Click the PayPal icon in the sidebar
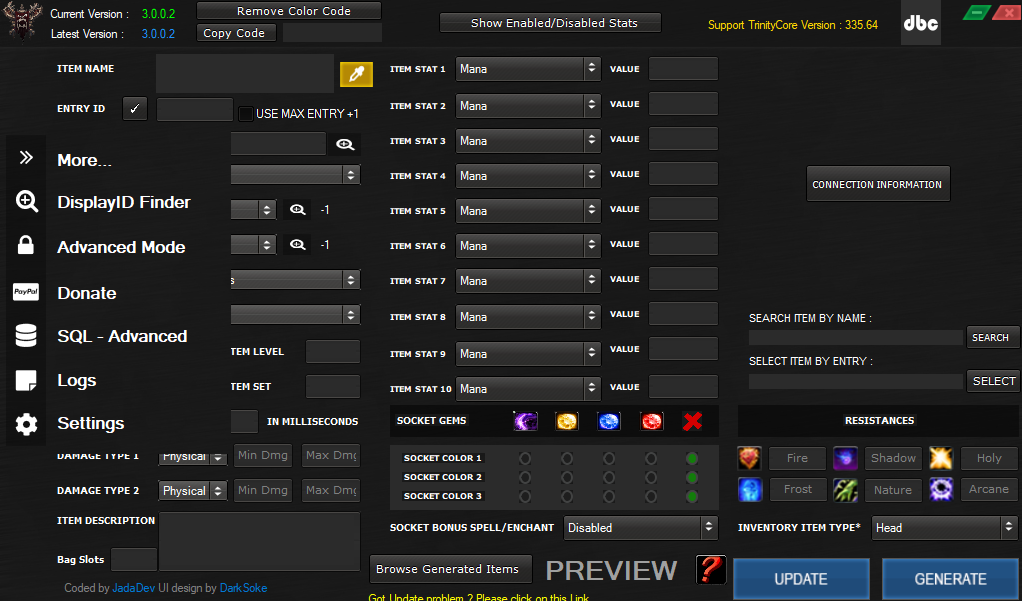 tap(25, 292)
